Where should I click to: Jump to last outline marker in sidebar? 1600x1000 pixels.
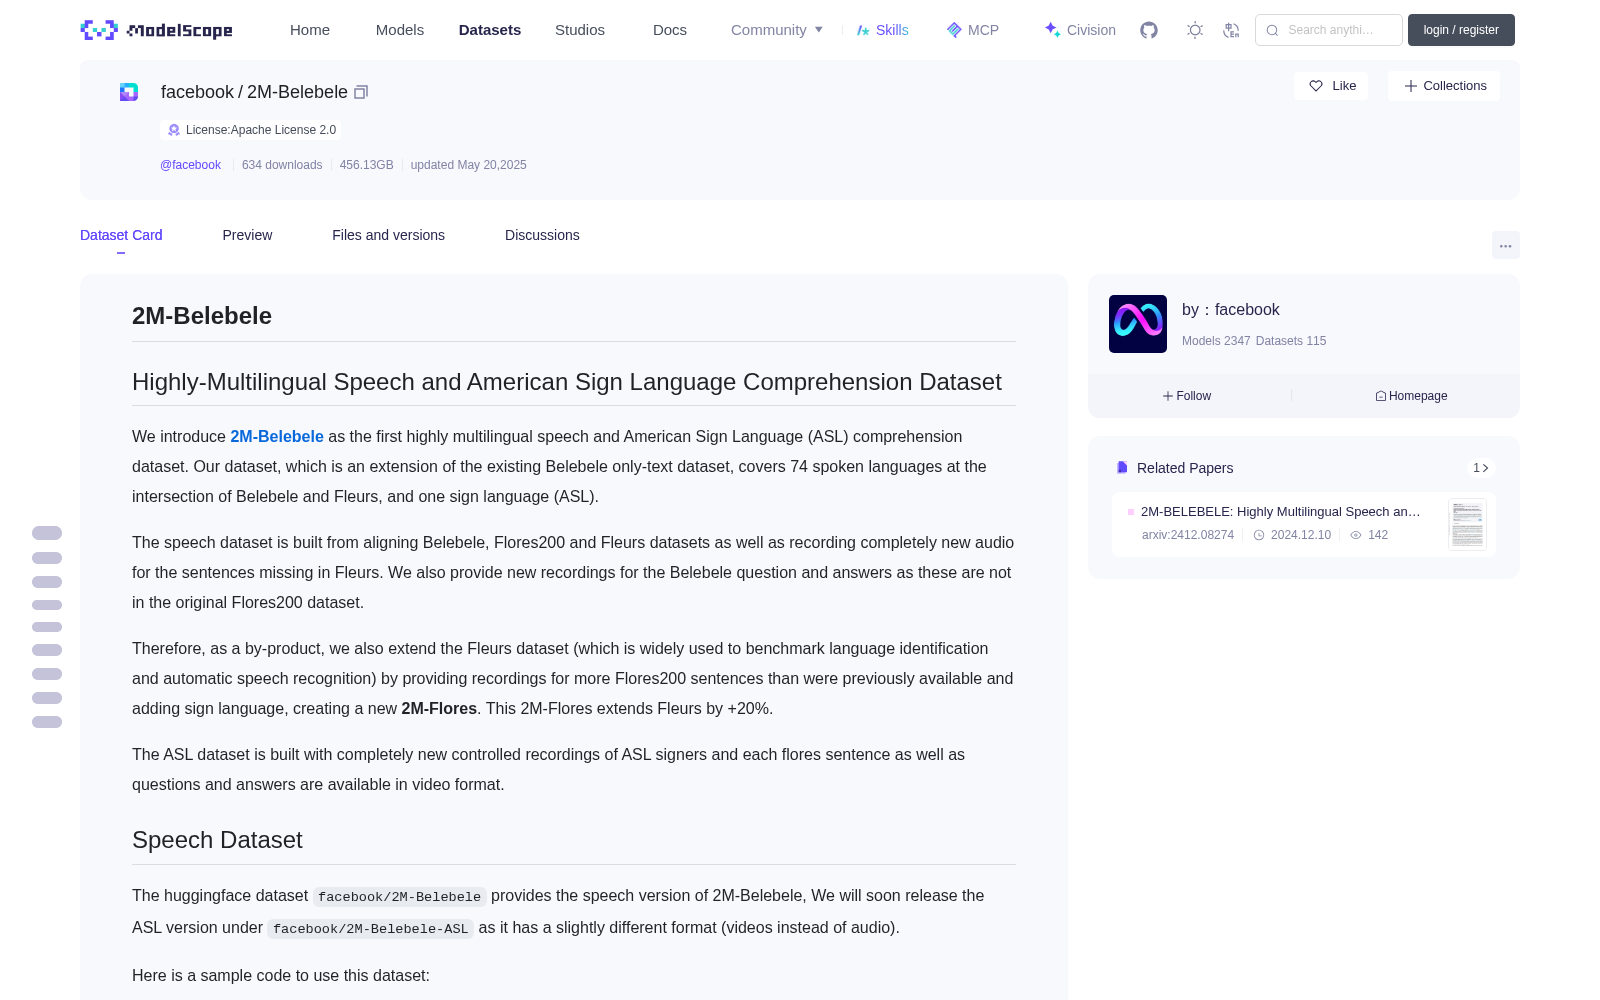coord(47,722)
